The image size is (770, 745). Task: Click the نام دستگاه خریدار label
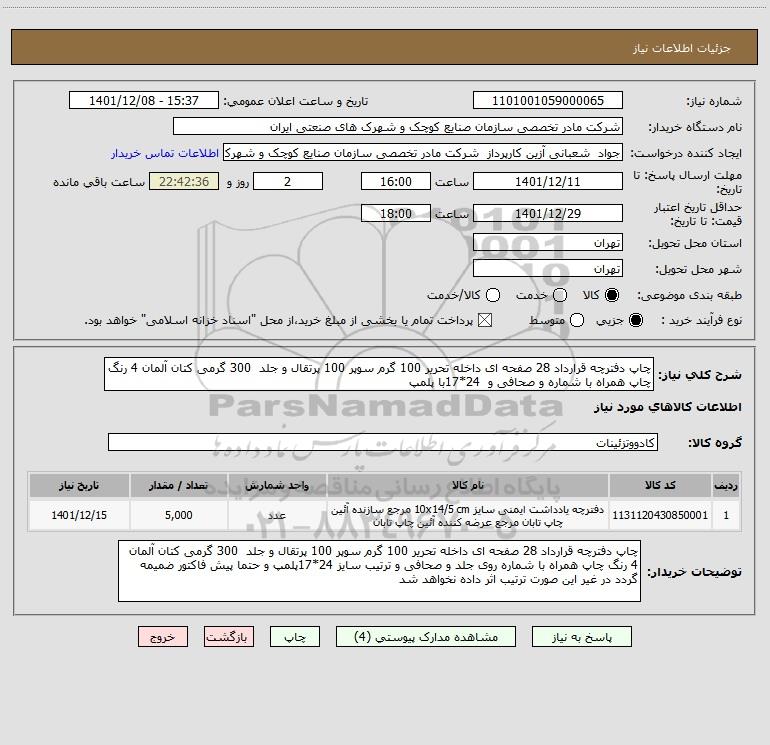coord(695,128)
